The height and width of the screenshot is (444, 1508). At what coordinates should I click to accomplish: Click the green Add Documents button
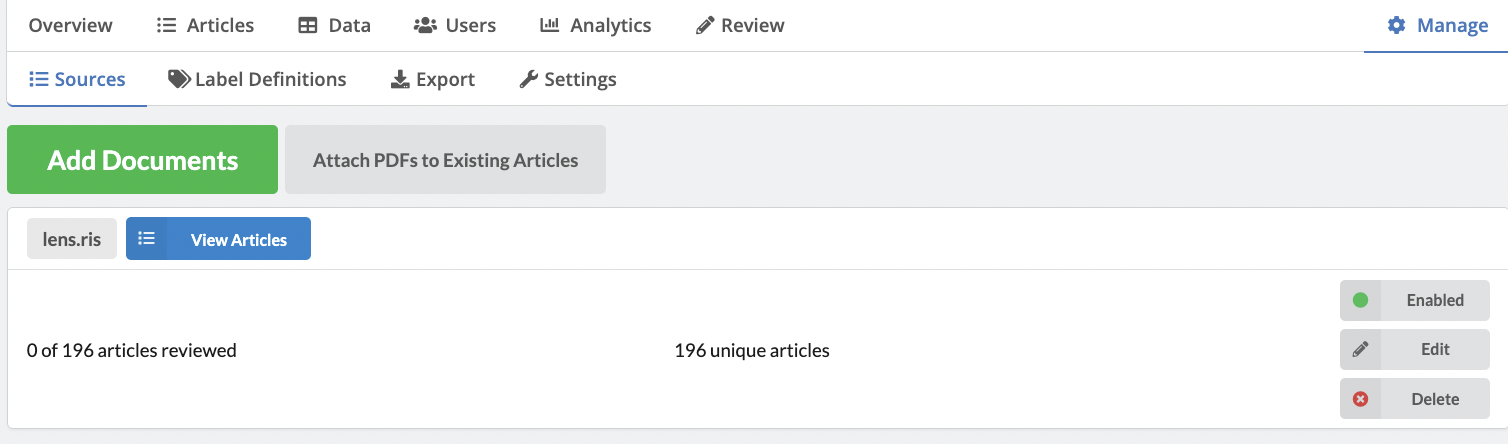pyautogui.click(x=142, y=159)
